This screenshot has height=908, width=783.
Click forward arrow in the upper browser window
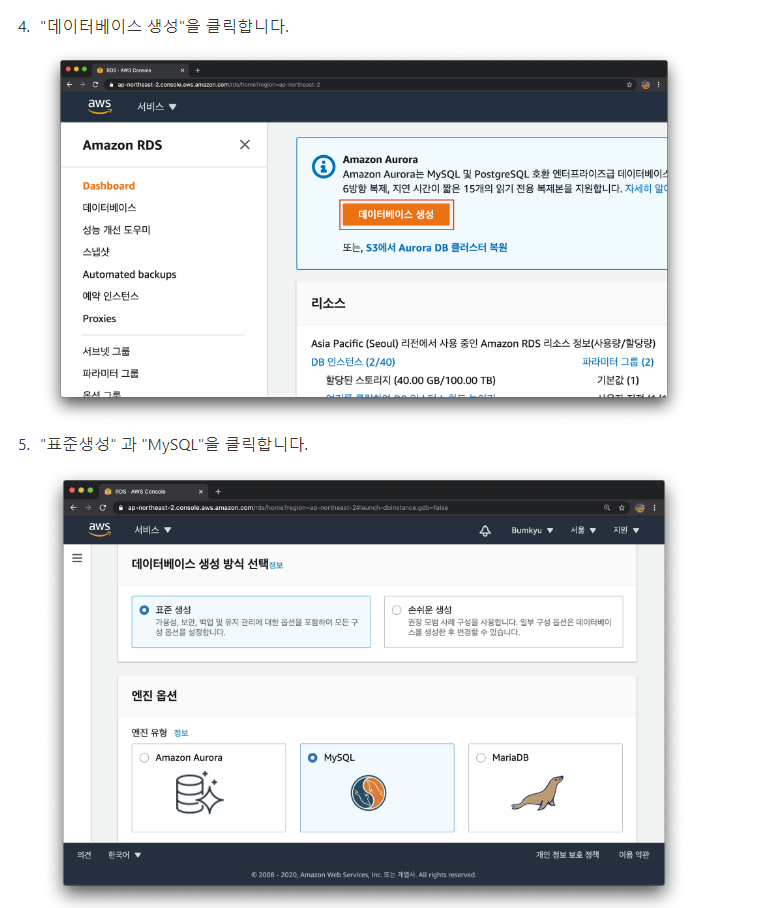82,85
